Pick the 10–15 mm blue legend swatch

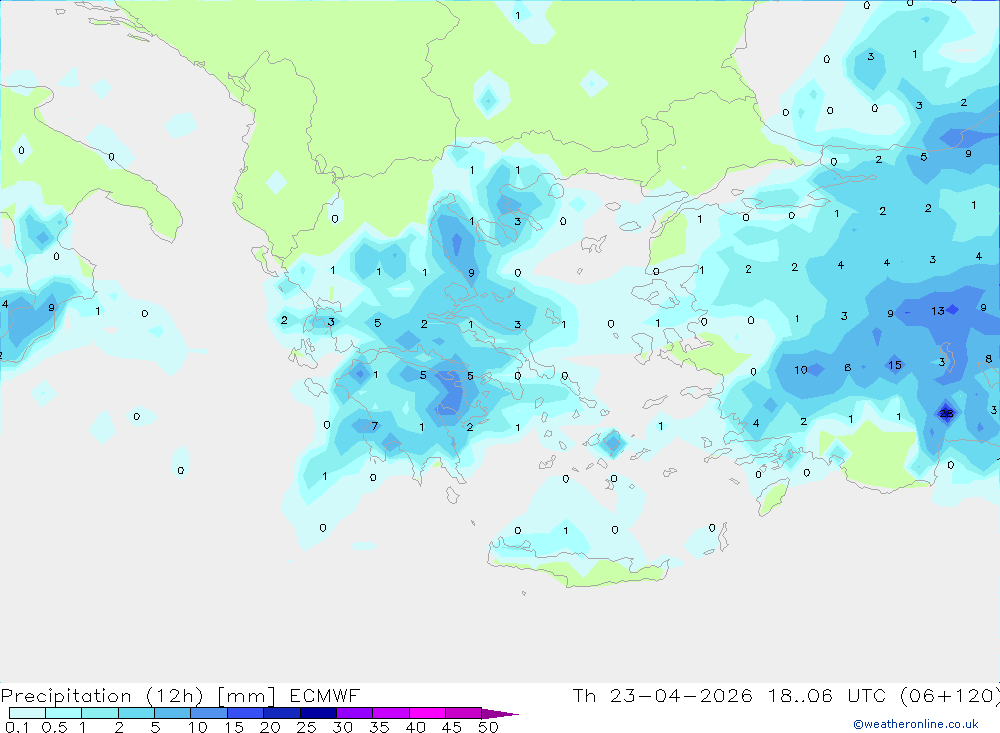[x=209, y=713]
